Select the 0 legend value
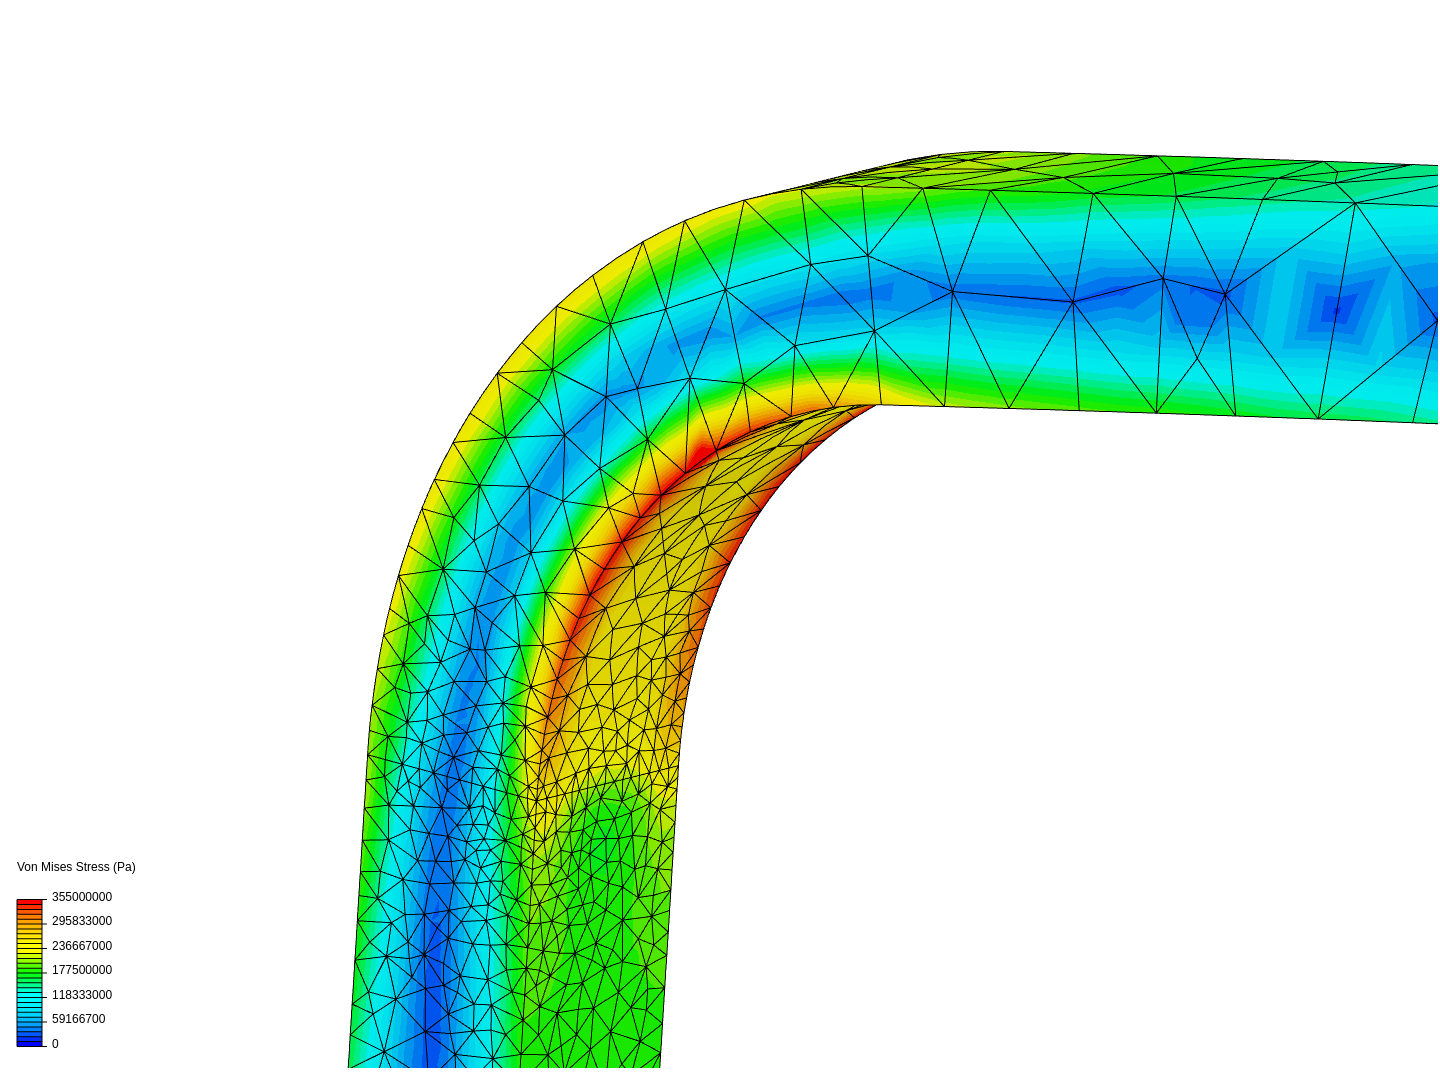The height and width of the screenshot is (1080, 1440). [55, 1044]
